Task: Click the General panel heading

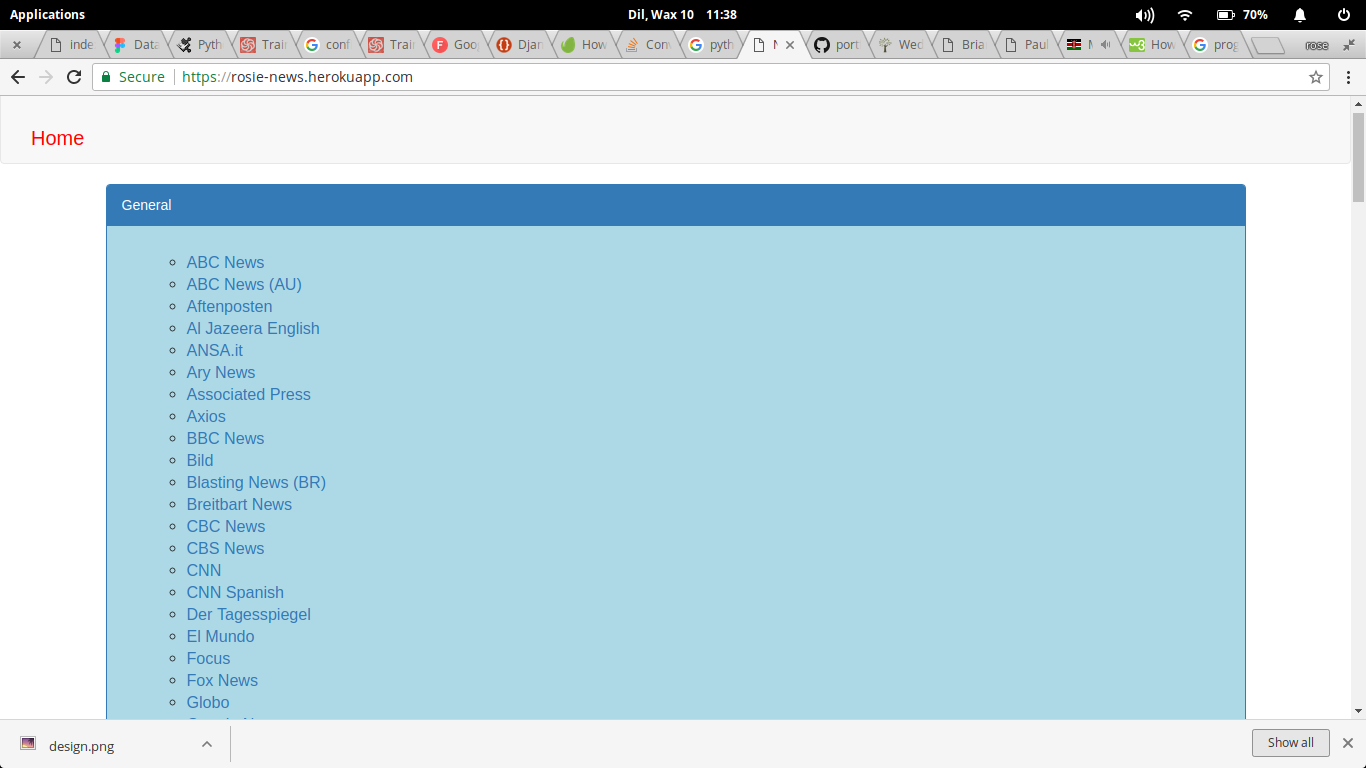Action: point(676,205)
